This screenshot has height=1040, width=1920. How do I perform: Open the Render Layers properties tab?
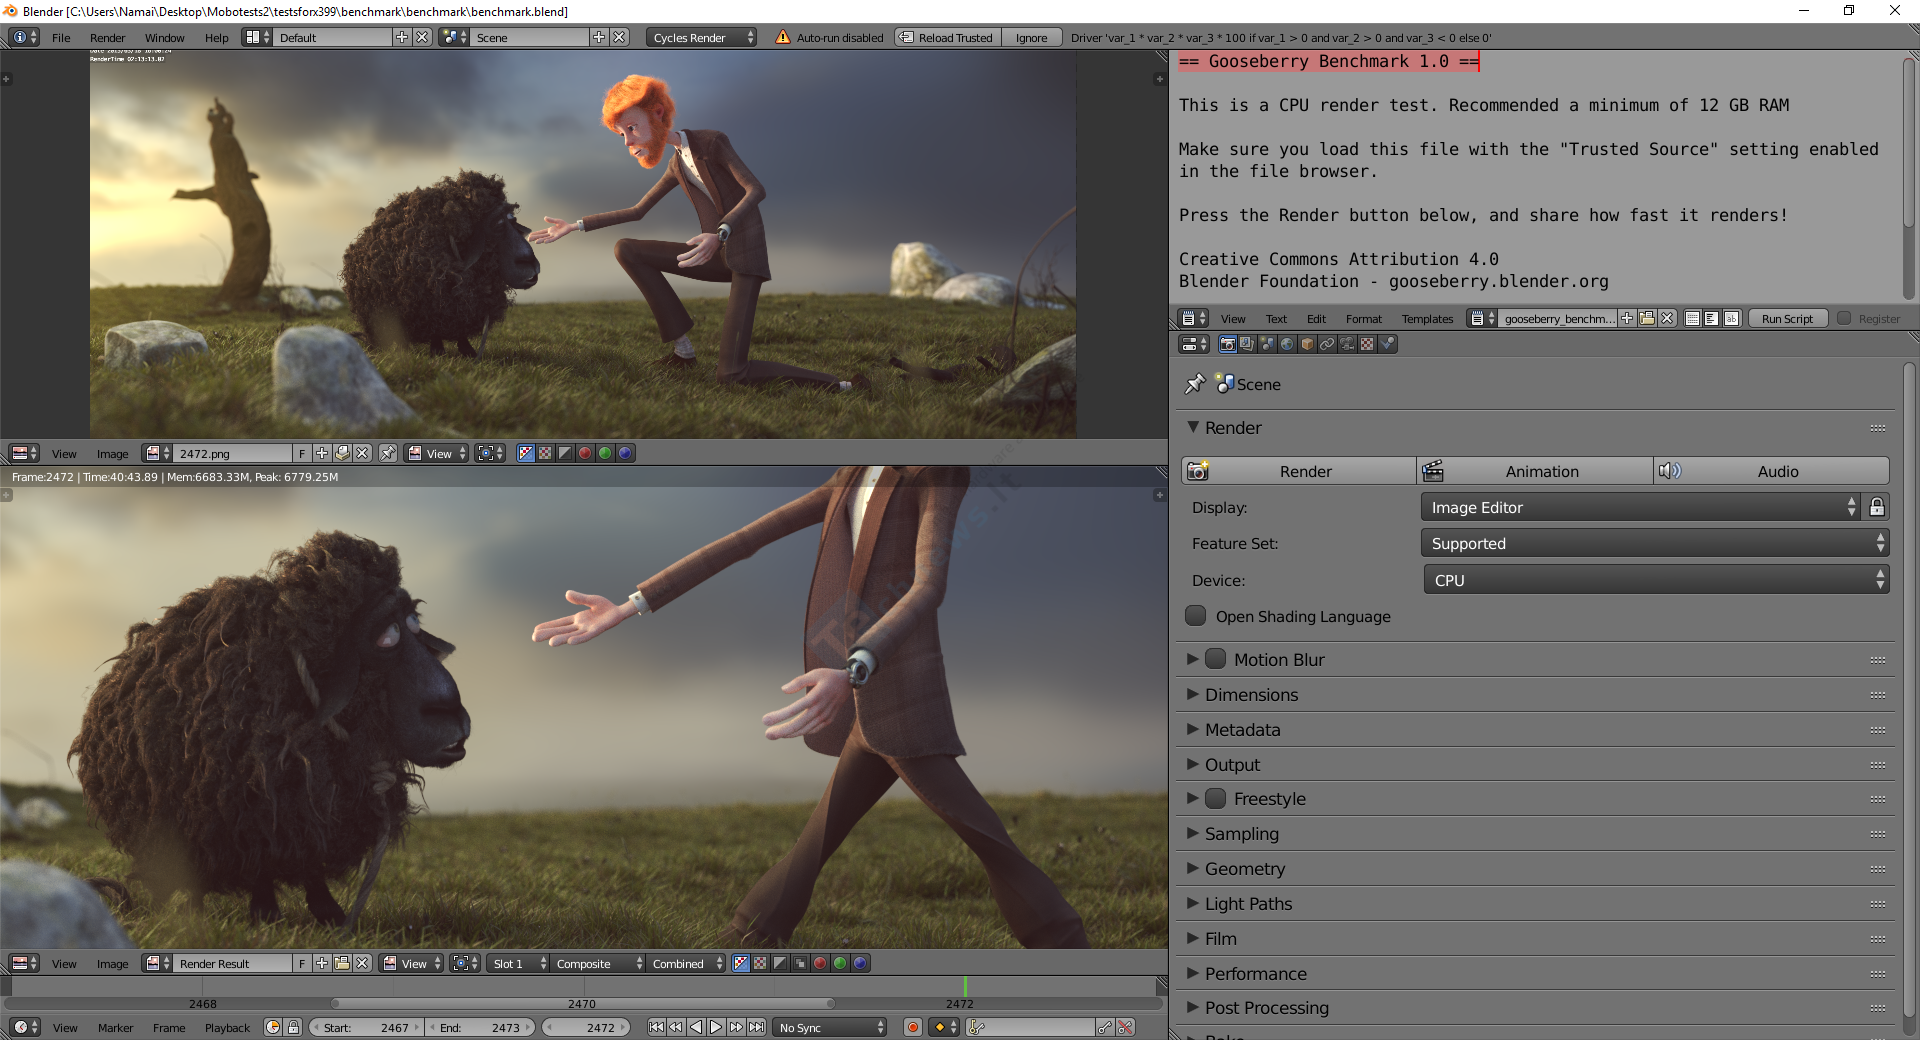click(x=1247, y=344)
